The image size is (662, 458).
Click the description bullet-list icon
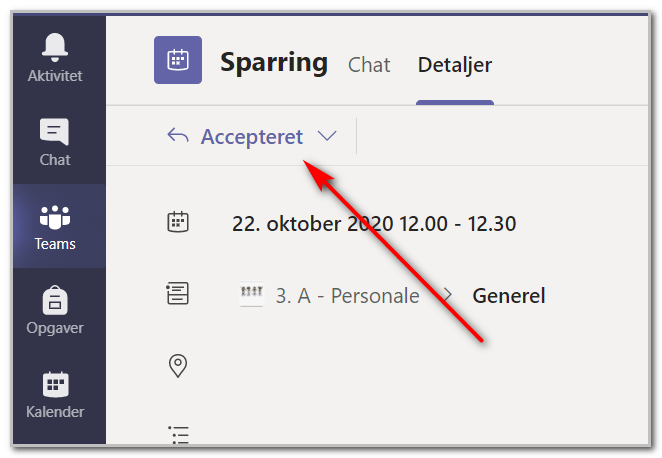coord(178,435)
